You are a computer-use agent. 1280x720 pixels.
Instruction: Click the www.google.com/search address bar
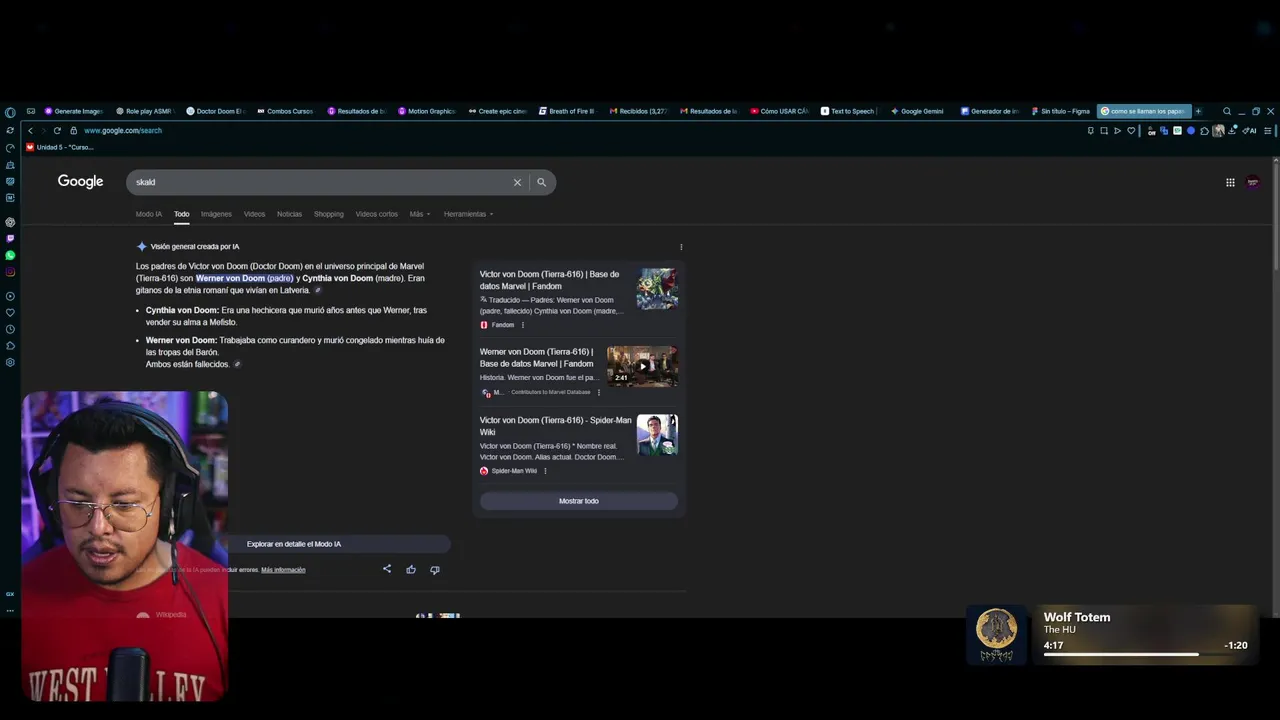[x=122, y=131]
